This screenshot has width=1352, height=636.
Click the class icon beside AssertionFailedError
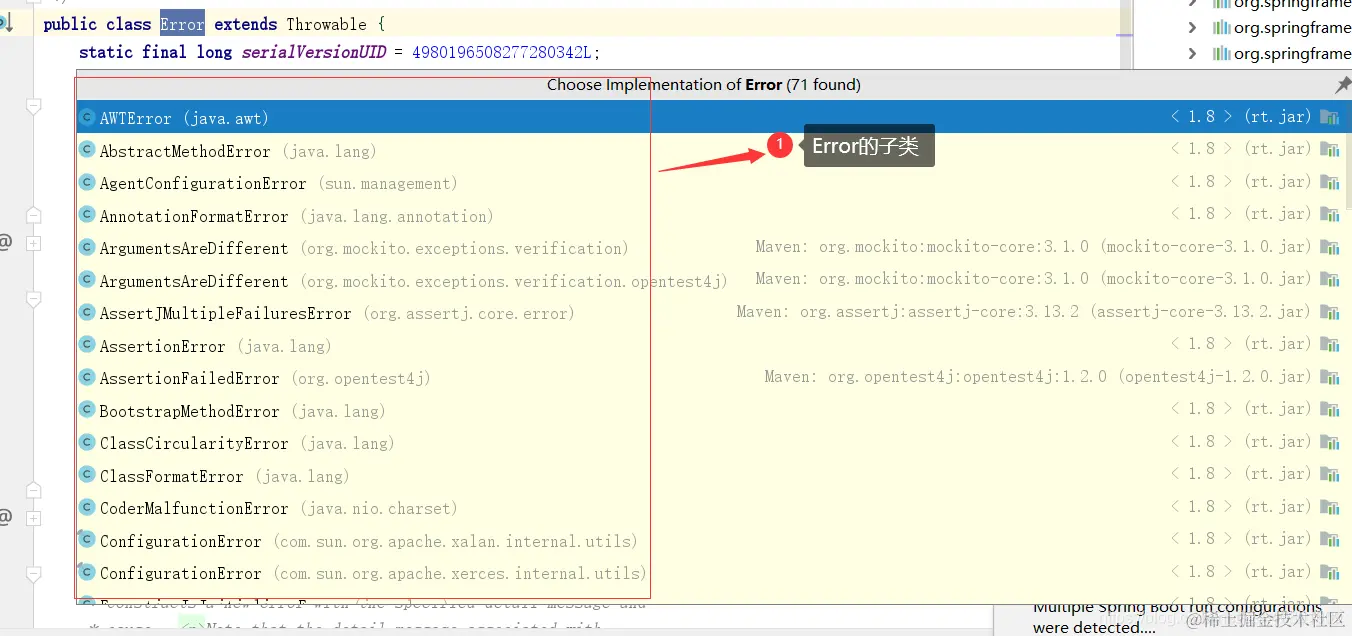[x=87, y=378]
